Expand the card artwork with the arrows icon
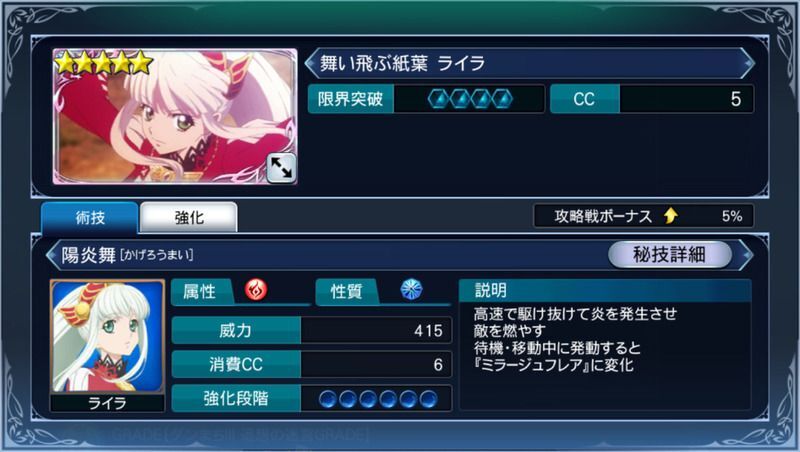Image resolution: width=800 pixels, height=452 pixels. tap(281, 168)
